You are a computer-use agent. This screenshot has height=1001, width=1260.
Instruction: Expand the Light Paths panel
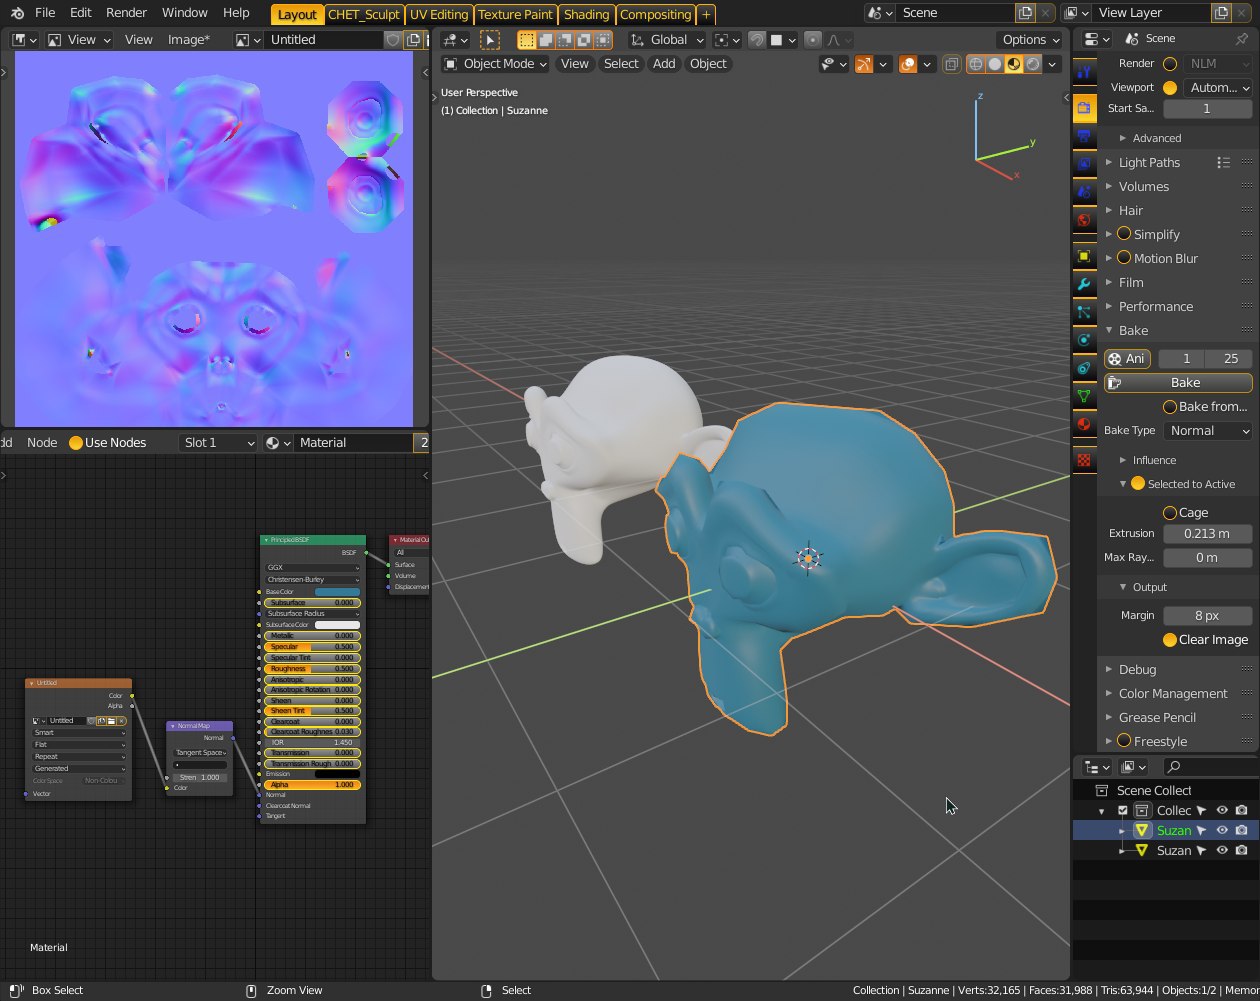coord(1149,162)
